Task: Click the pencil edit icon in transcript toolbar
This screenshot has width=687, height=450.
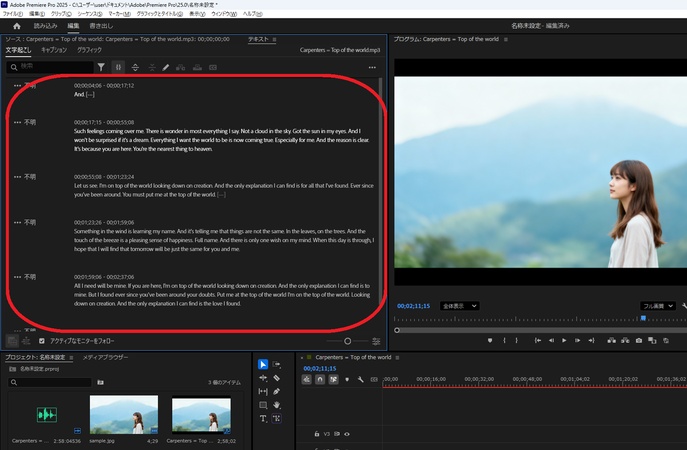Action: click(x=166, y=67)
